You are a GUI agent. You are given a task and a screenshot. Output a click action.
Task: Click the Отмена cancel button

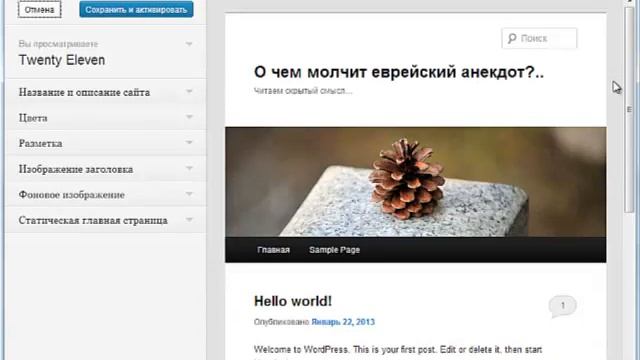39,9
